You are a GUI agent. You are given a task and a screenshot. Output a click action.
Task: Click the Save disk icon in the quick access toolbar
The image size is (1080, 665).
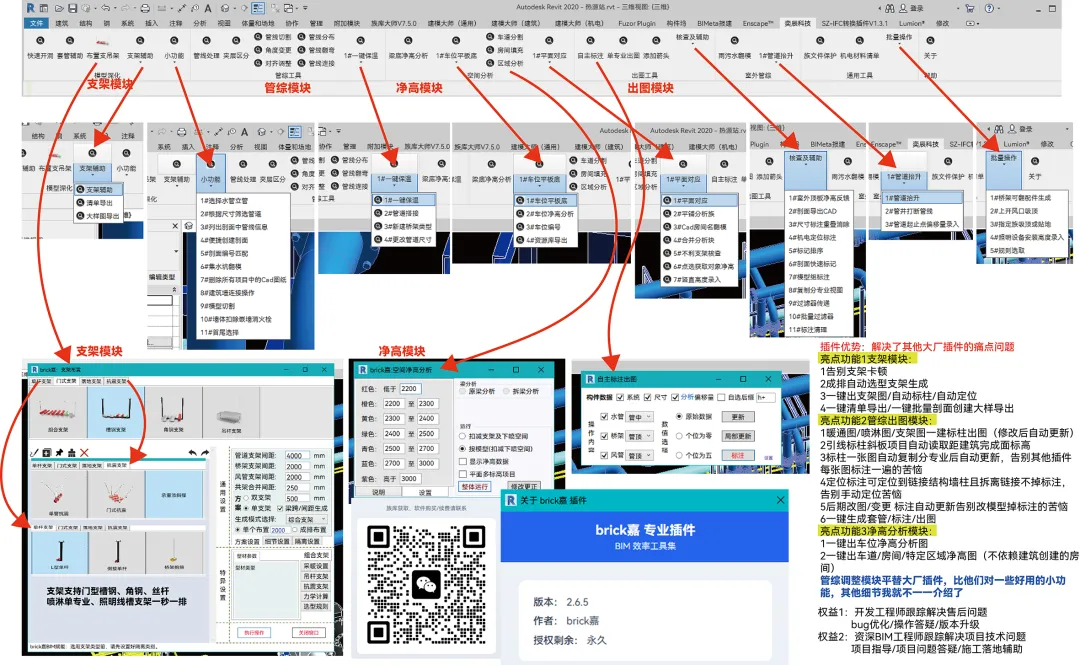point(72,8)
